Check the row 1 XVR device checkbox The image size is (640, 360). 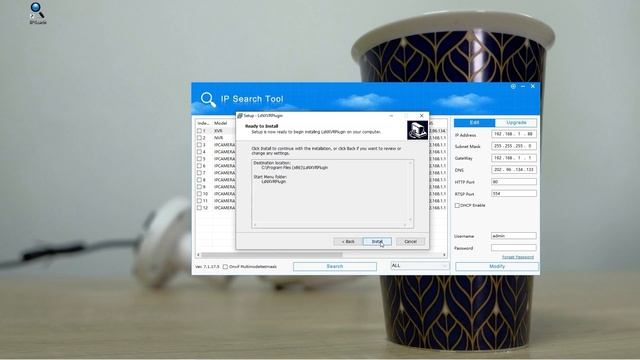200,131
